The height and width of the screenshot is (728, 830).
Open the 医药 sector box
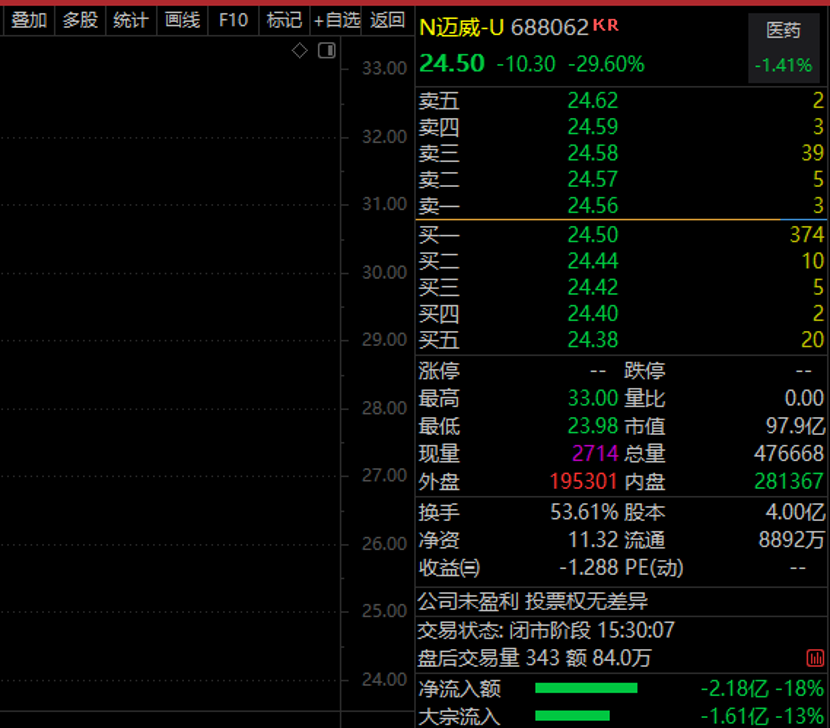click(783, 48)
